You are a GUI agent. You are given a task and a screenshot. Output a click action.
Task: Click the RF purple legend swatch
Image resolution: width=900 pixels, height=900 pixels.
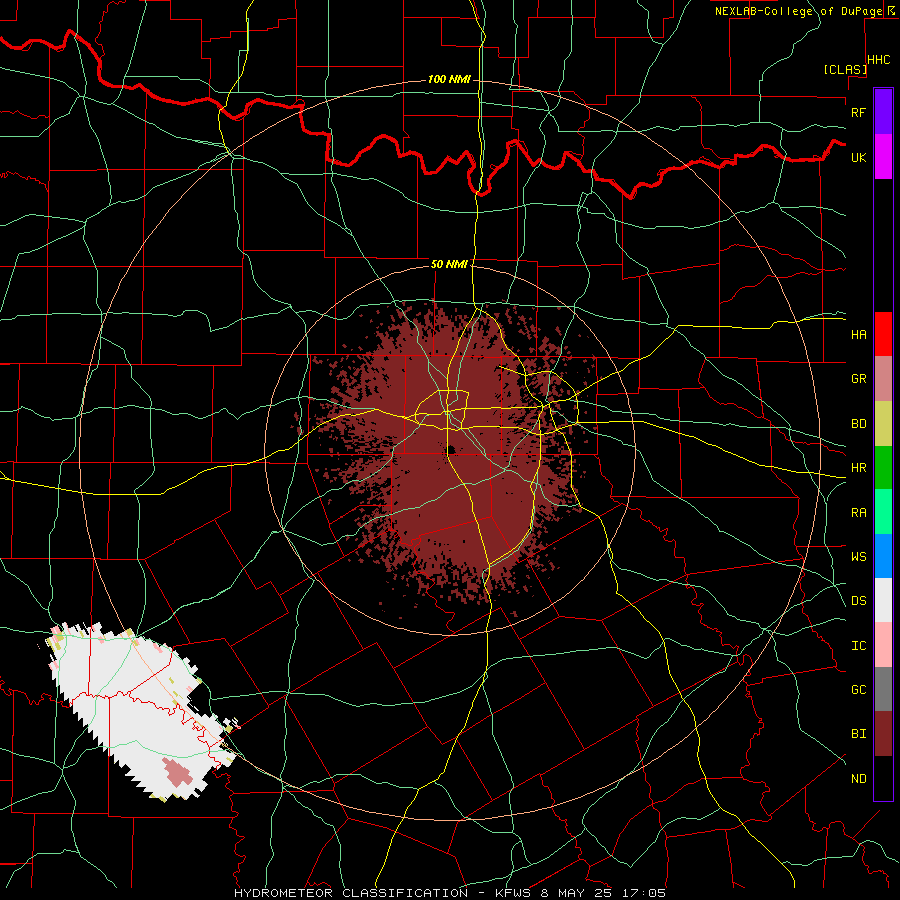point(883,112)
